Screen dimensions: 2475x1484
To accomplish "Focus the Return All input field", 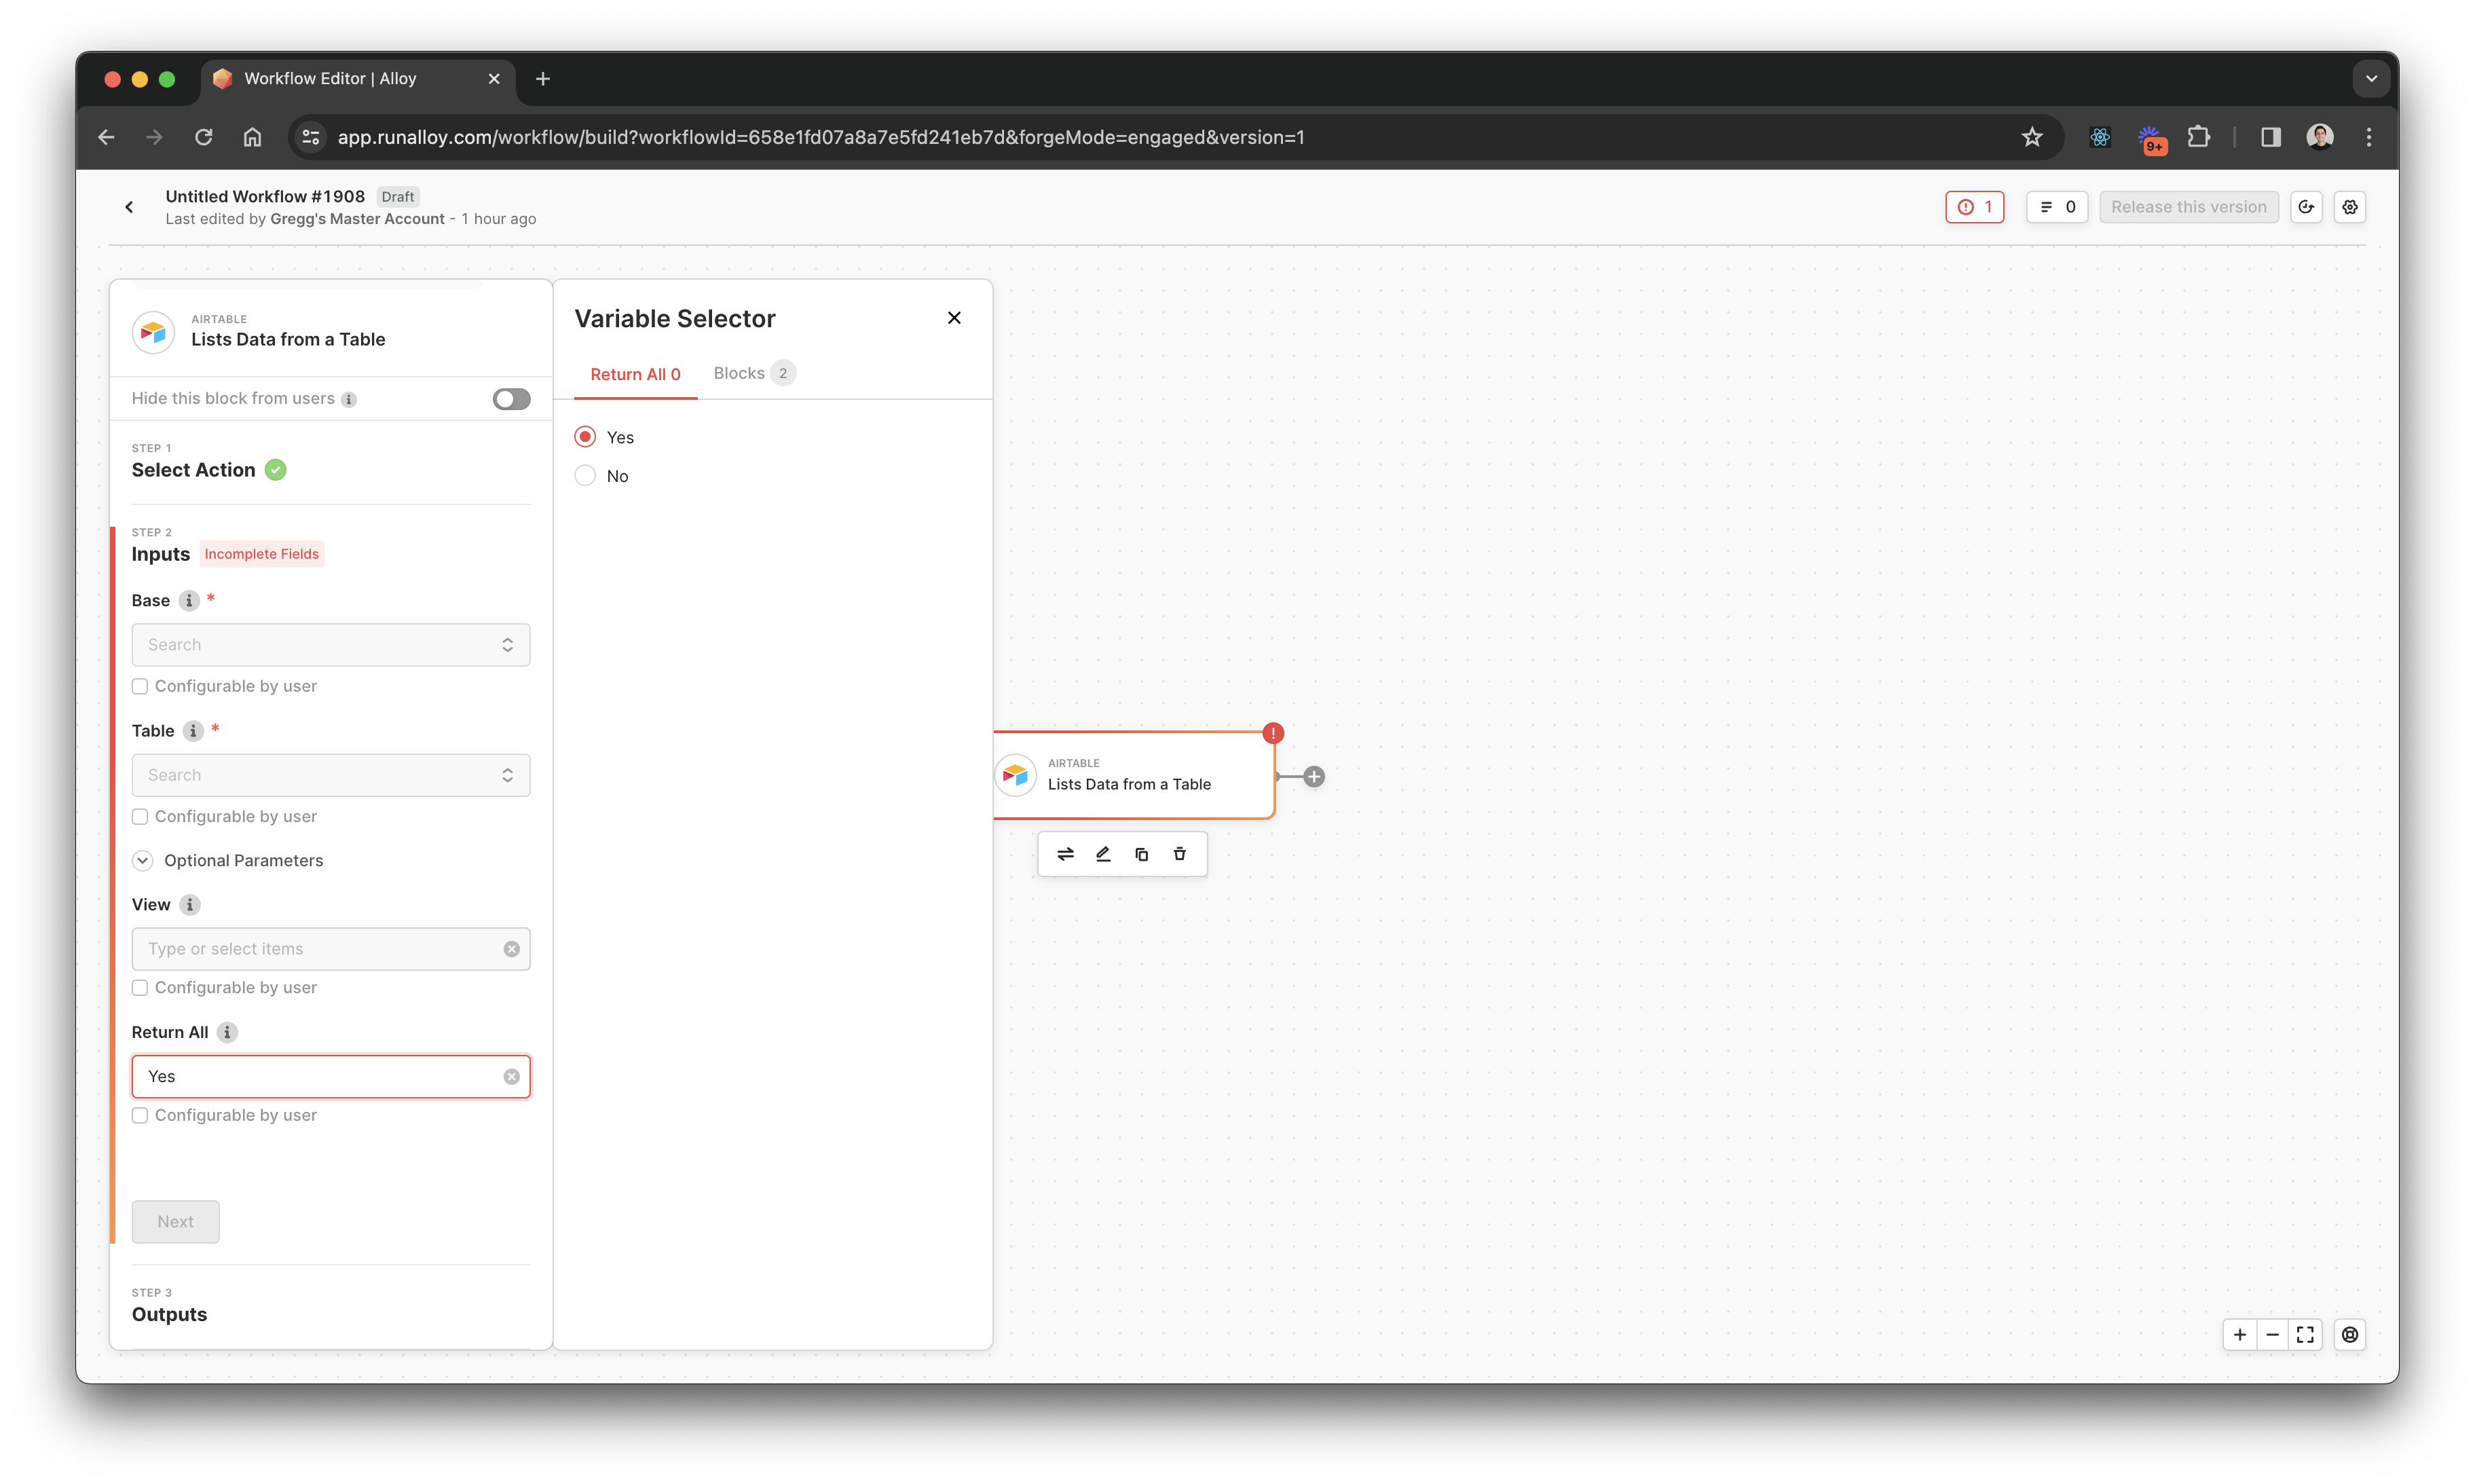I will pos(331,1077).
